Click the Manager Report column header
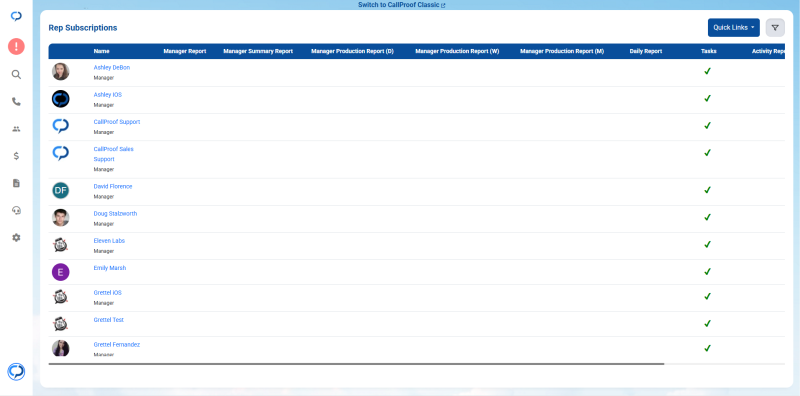Viewport: 800px width, 396px height. point(185,52)
